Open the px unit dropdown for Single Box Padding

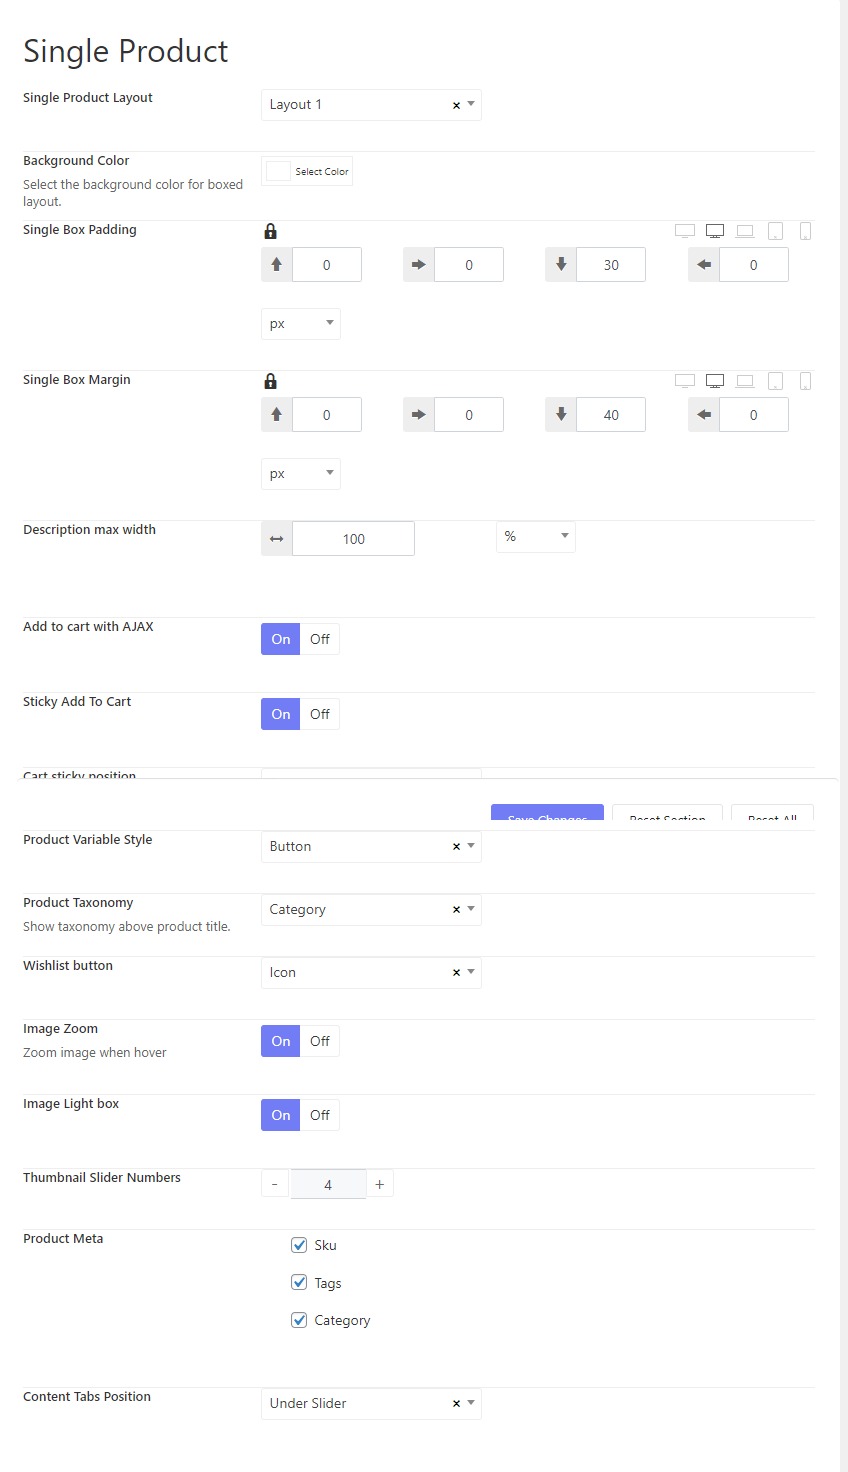(x=301, y=324)
